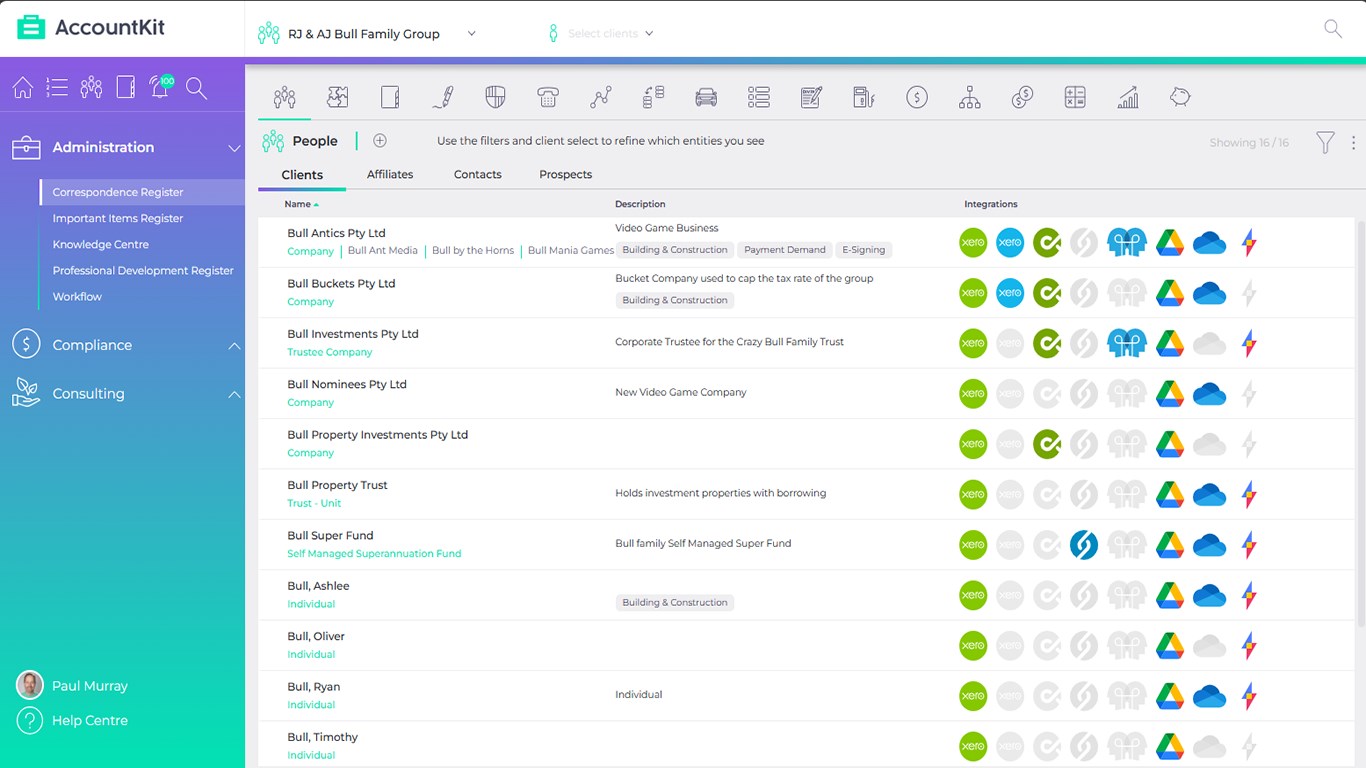Enable blue Xero integration for Bull Nominees

click(1010, 394)
